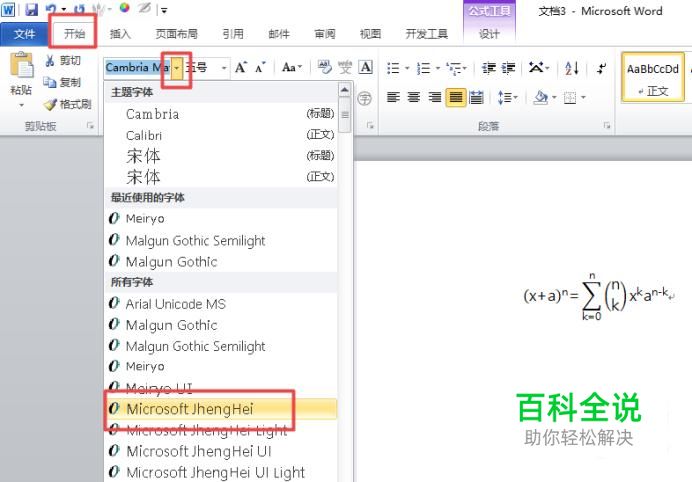This screenshot has height=482, width=692.
Task: Click the Cut (剪切) scissors icon
Action: tap(49, 60)
